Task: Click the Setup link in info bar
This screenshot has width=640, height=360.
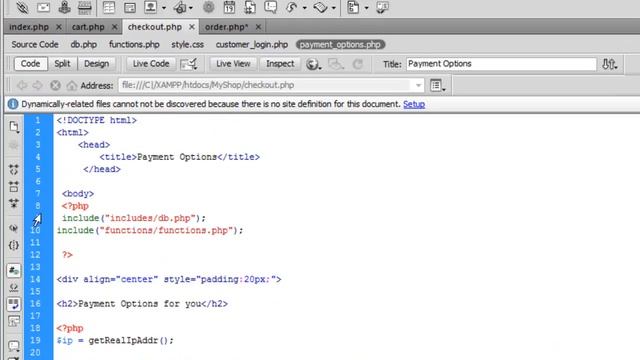Action: pos(414,104)
